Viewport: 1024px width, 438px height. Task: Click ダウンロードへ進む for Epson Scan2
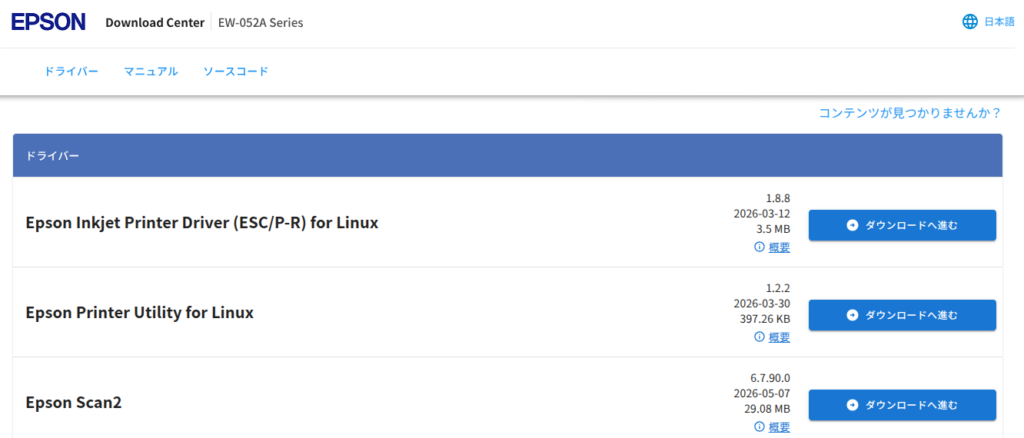pyautogui.click(x=902, y=405)
